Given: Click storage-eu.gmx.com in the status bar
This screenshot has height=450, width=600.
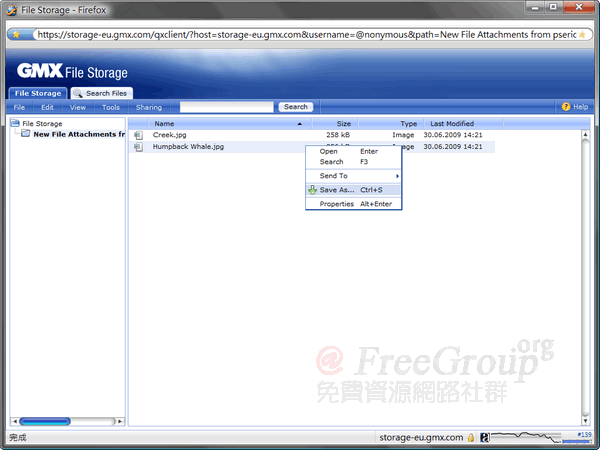Looking at the screenshot, I should point(421,437).
